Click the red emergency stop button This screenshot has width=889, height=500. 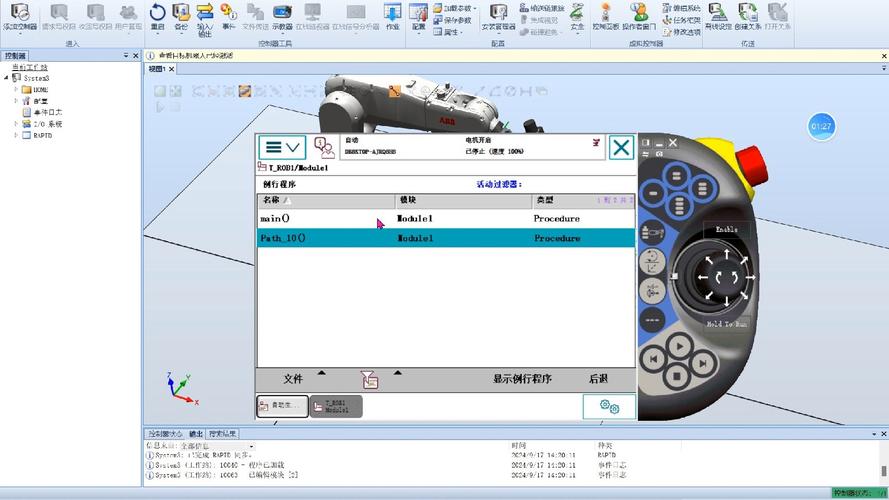[x=751, y=166]
